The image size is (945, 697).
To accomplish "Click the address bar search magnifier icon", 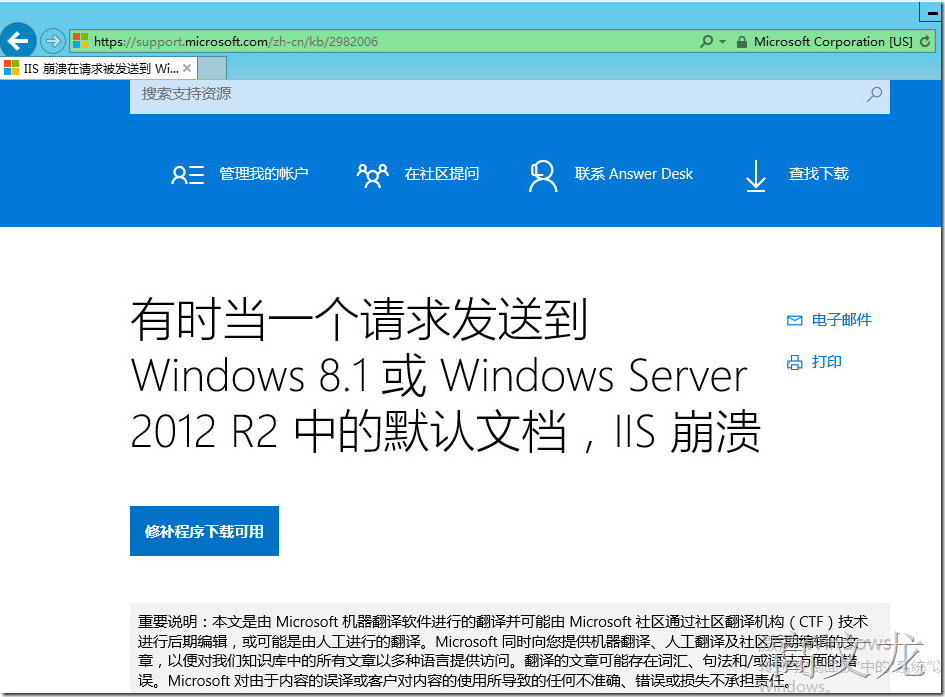I will click(x=706, y=41).
